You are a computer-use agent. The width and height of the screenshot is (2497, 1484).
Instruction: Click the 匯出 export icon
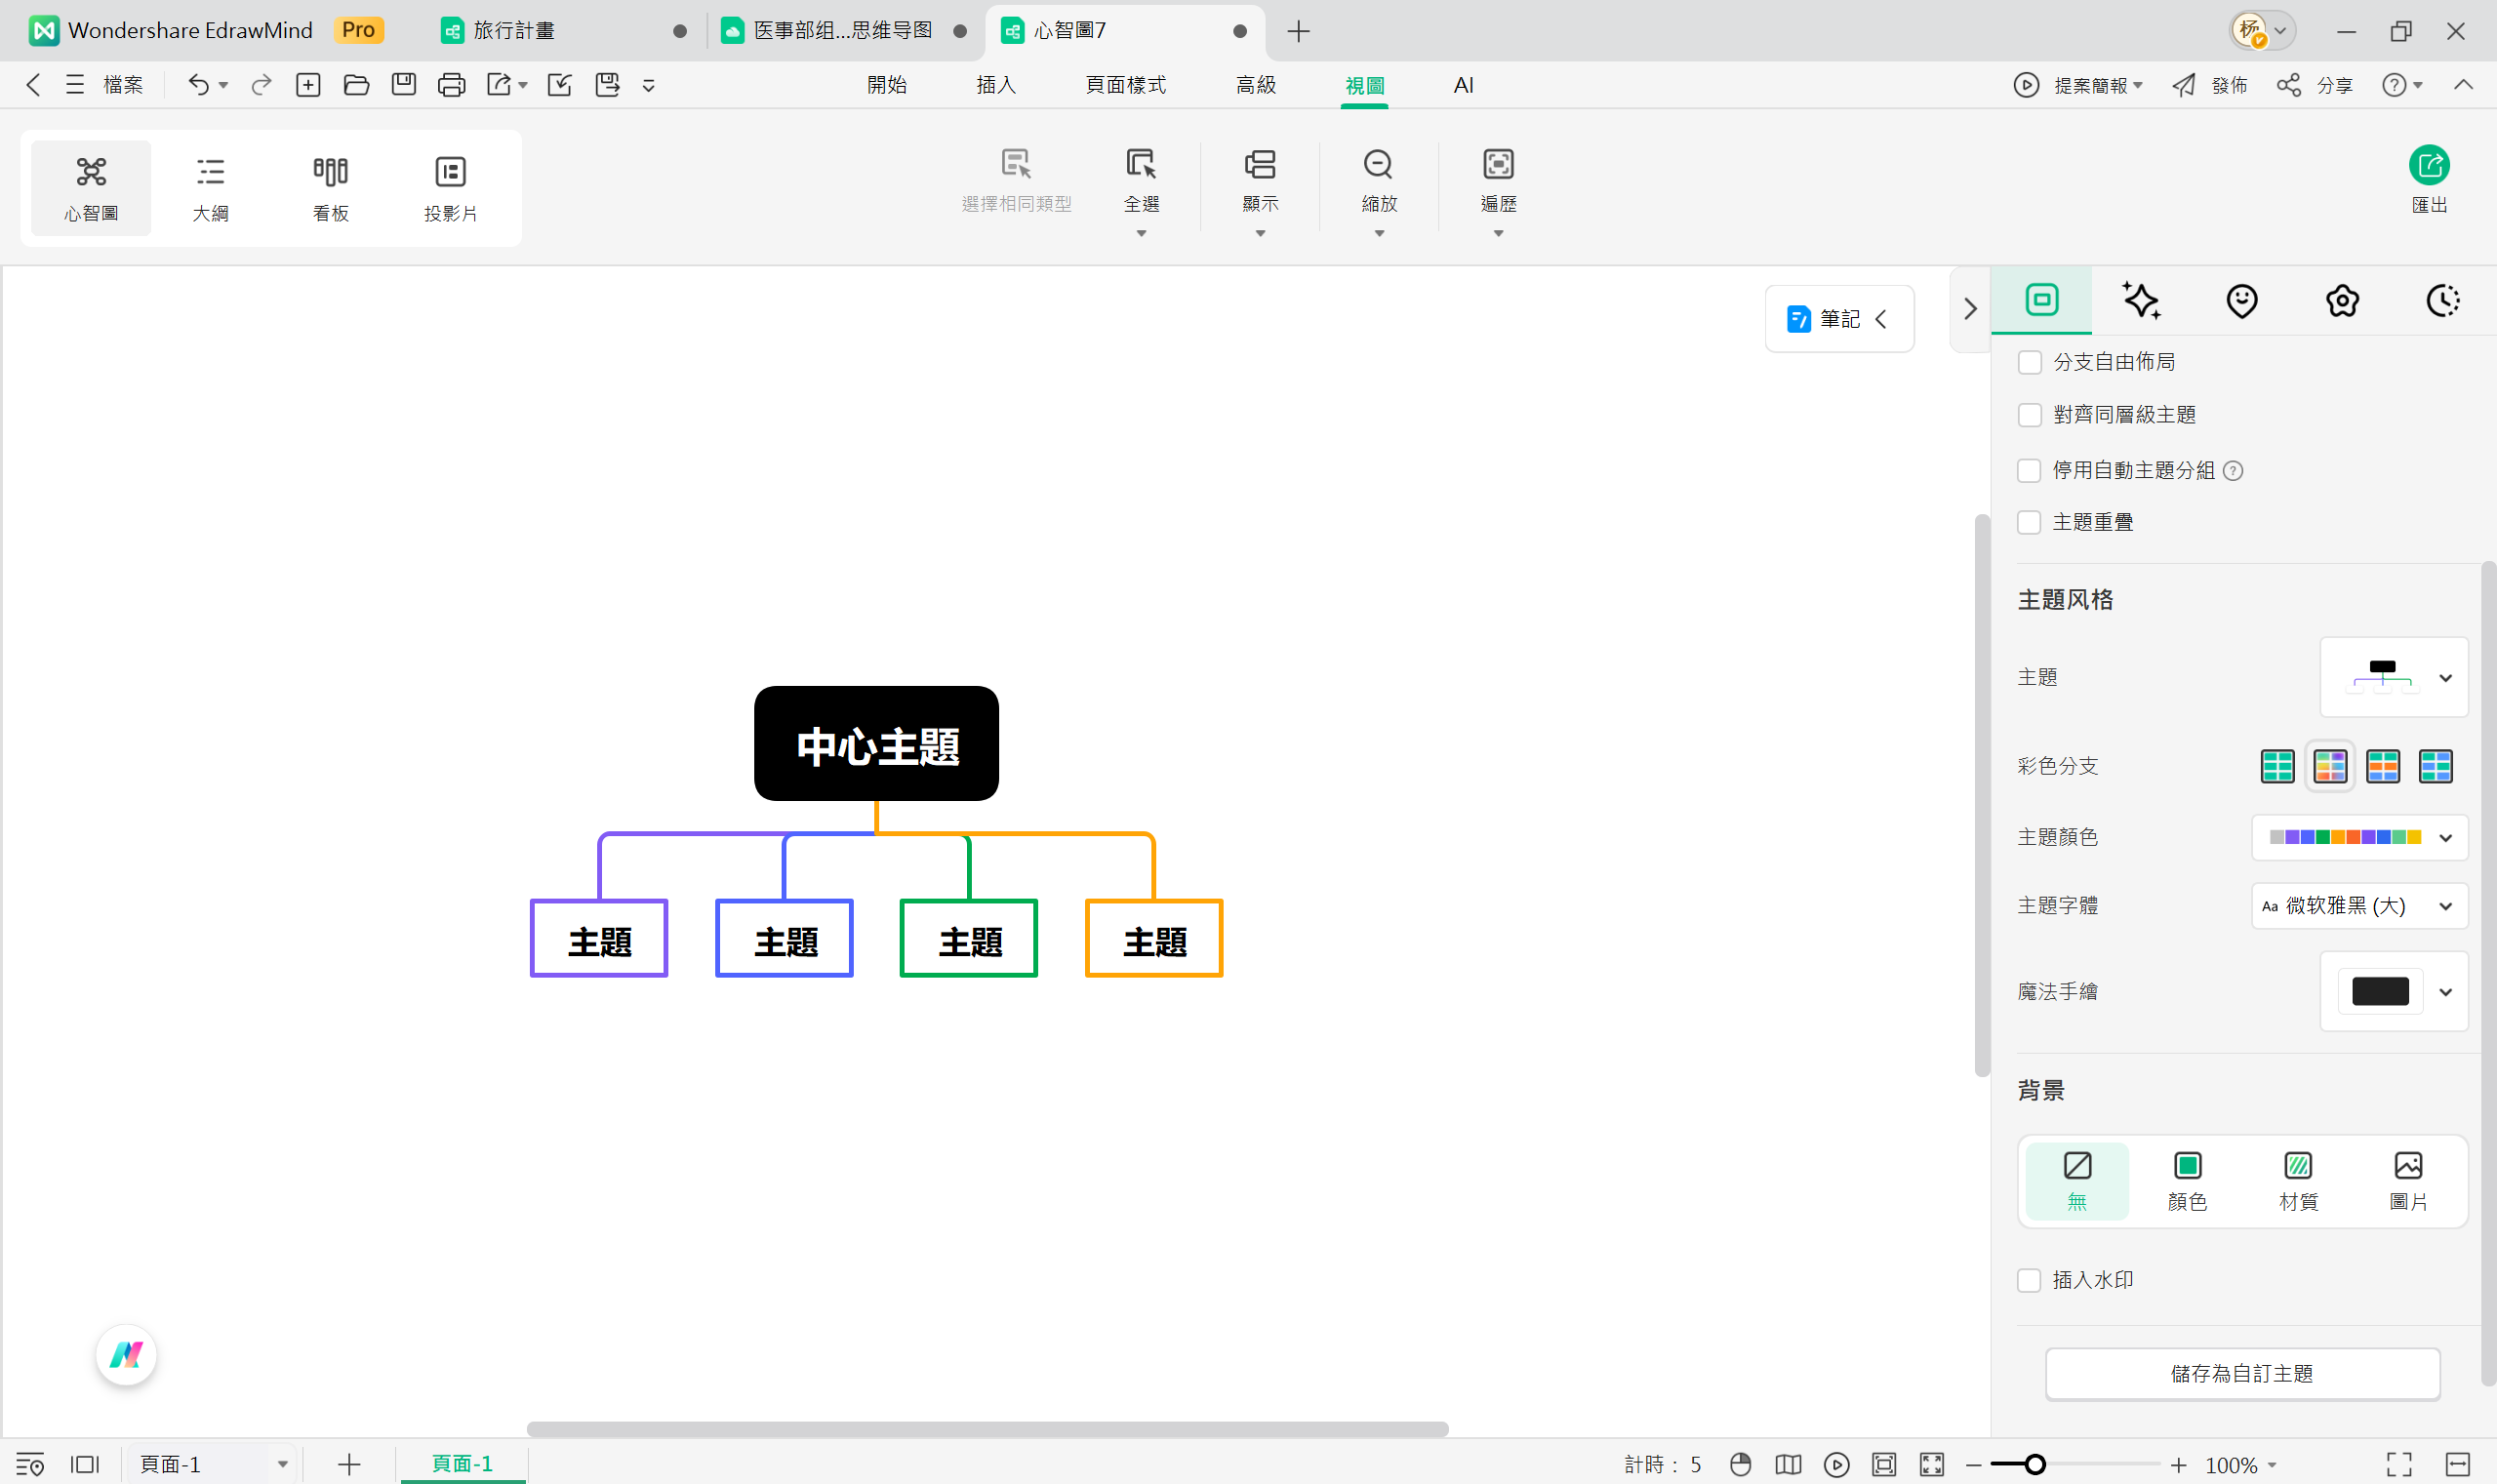point(2428,166)
